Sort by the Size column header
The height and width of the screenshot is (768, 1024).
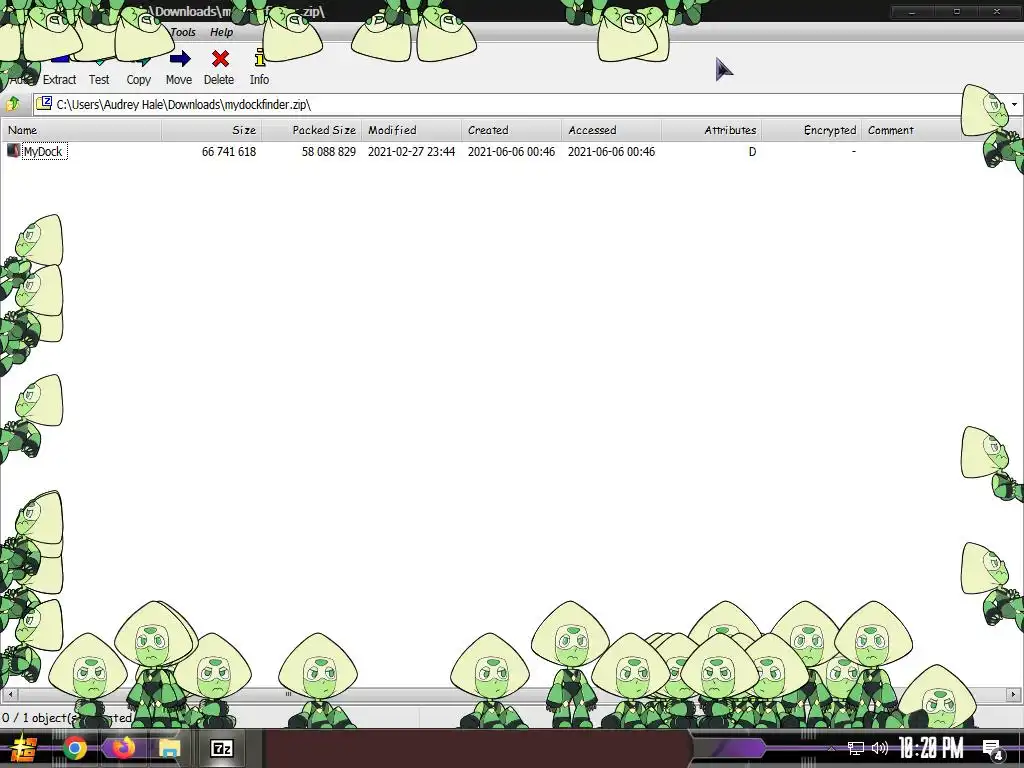click(x=212, y=130)
